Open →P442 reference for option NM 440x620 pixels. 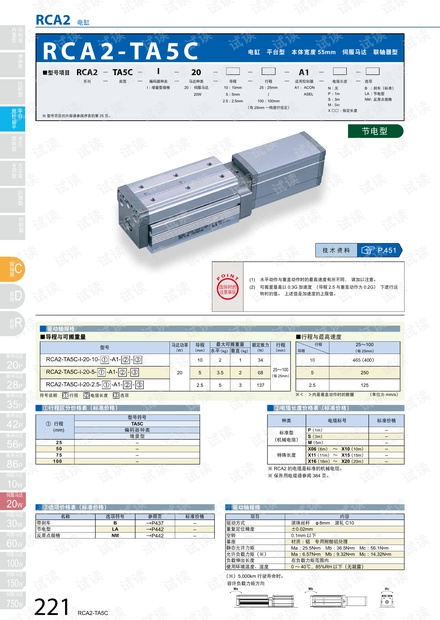pos(155,535)
